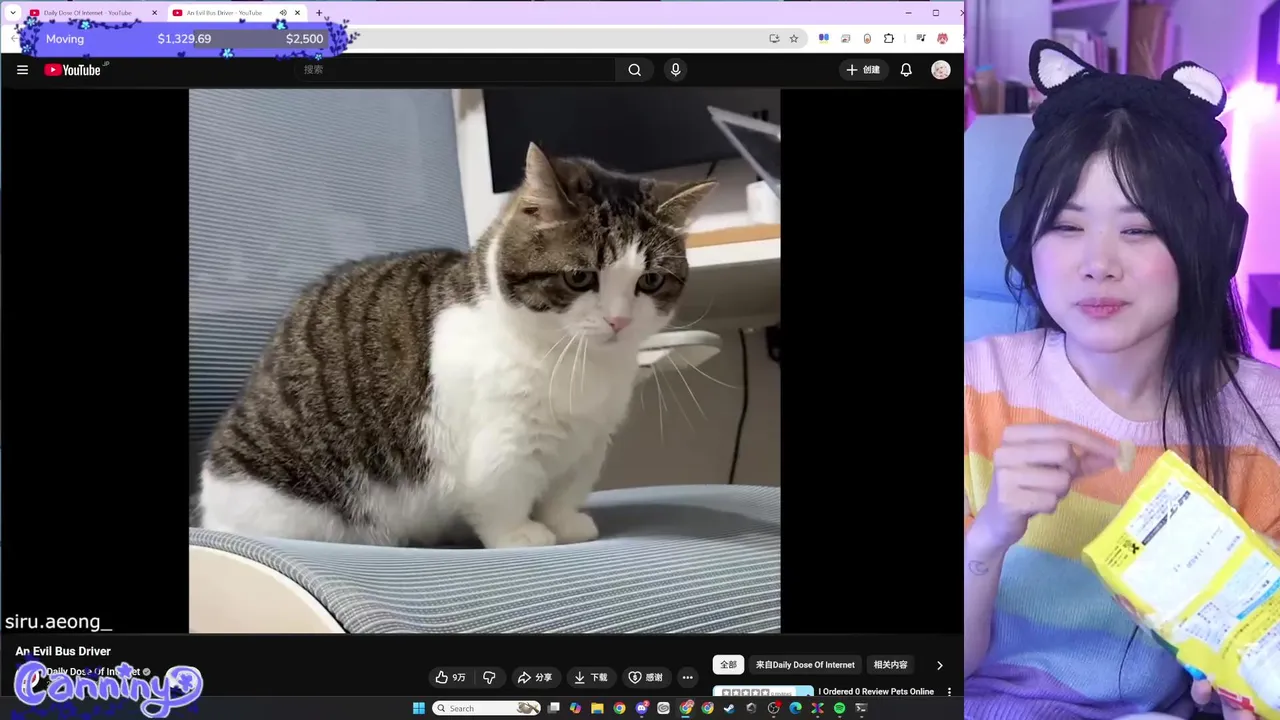Click into the YouTube search box

[x=455, y=70]
